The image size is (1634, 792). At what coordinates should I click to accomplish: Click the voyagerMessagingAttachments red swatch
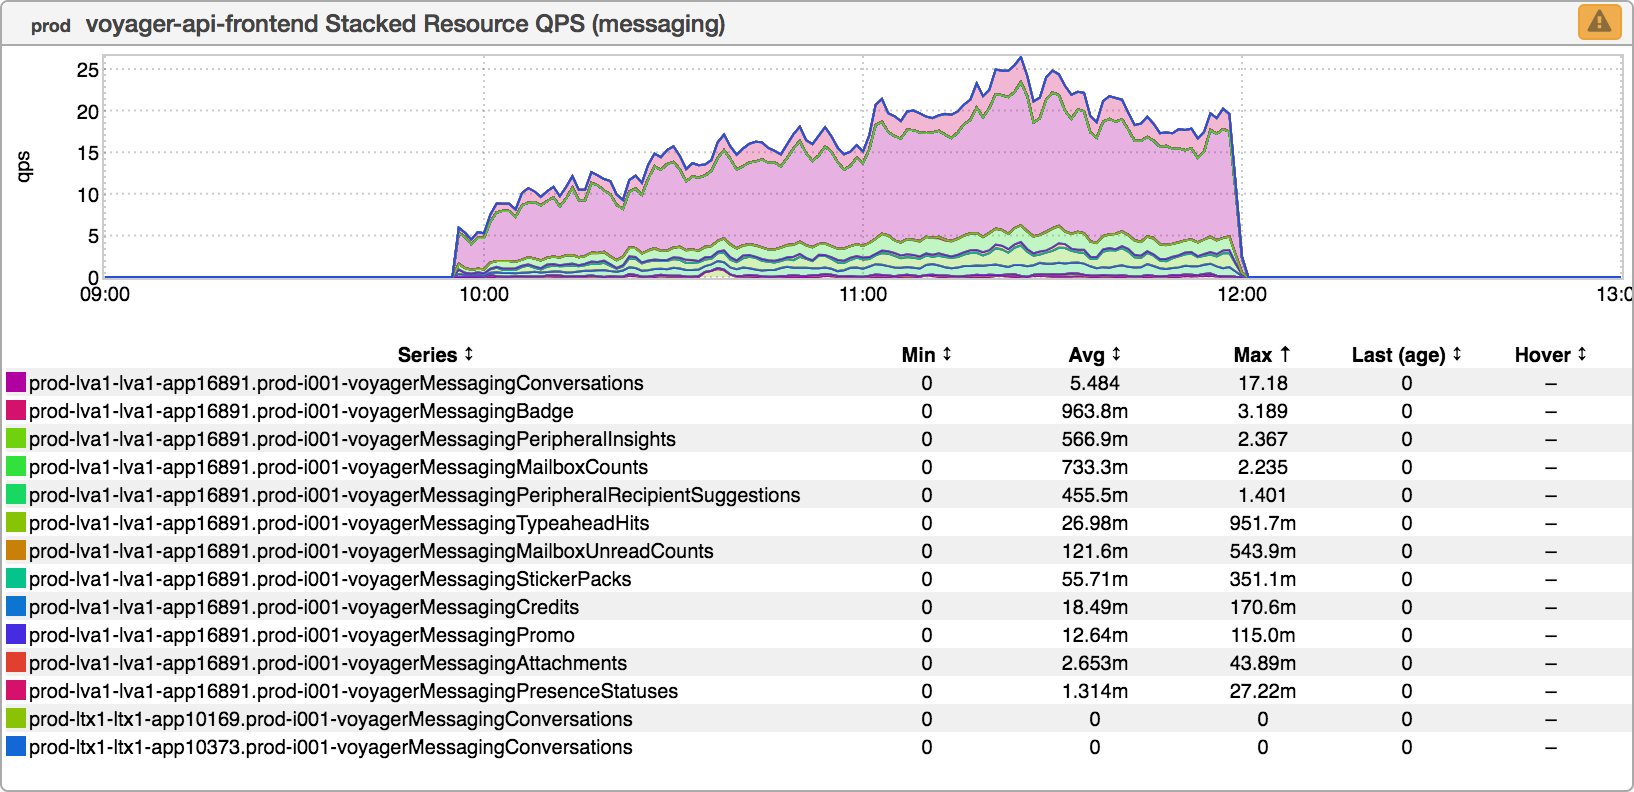16,663
